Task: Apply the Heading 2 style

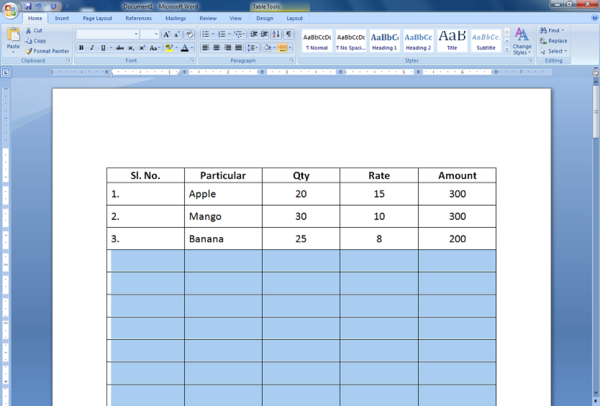Action: point(418,41)
